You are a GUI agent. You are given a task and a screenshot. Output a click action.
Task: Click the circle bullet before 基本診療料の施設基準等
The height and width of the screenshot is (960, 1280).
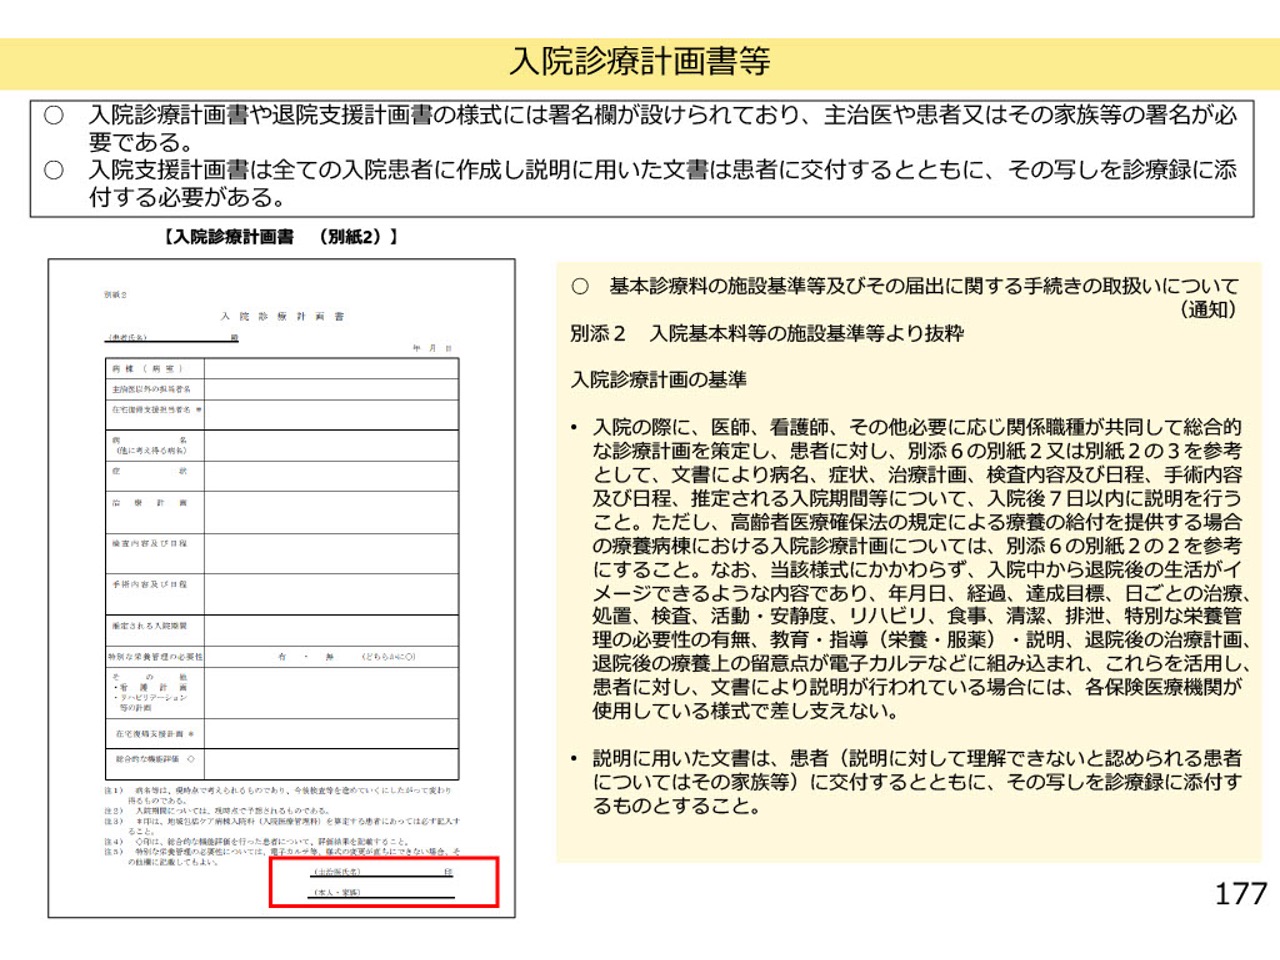click(x=580, y=287)
